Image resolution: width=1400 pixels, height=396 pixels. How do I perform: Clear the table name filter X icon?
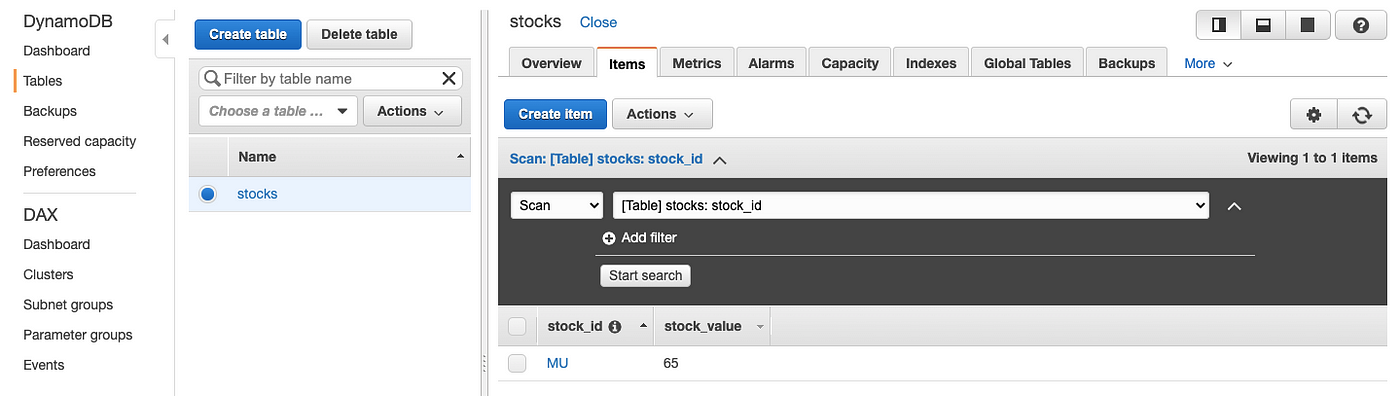pyautogui.click(x=449, y=79)
